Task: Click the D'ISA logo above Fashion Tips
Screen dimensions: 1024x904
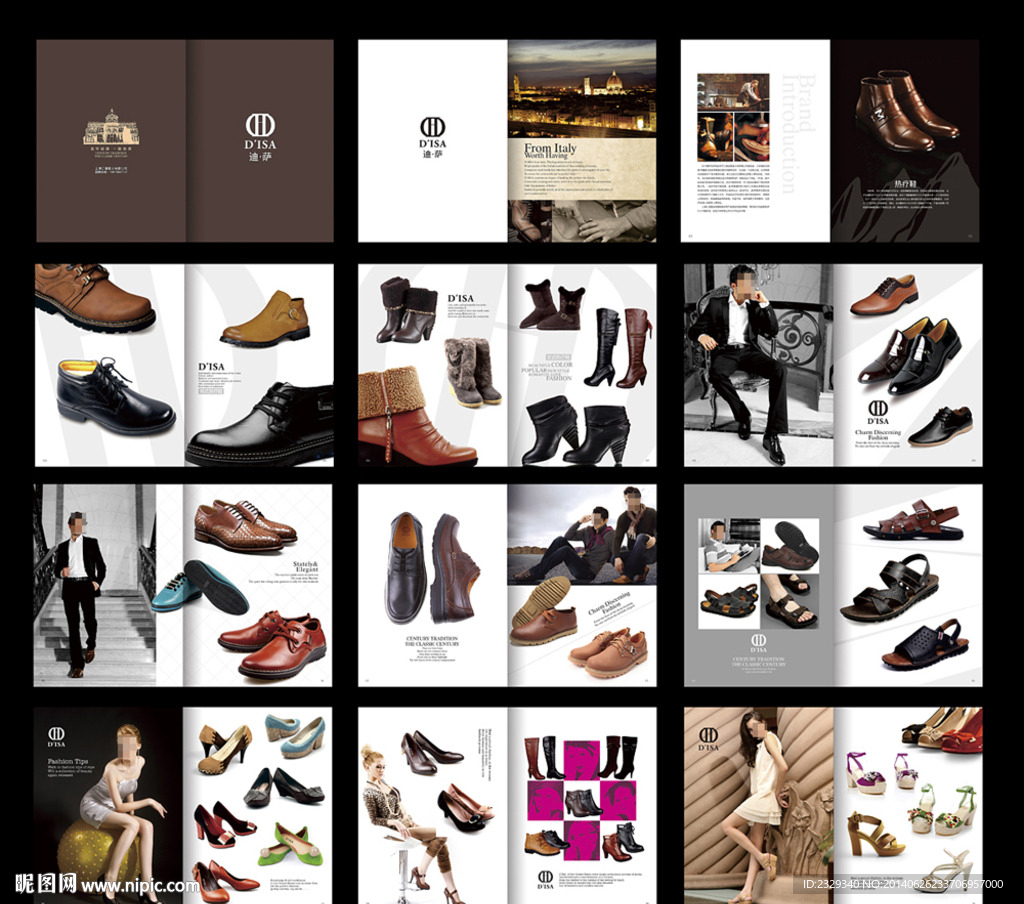Action: pyautogui.click(x=56, y=737)
